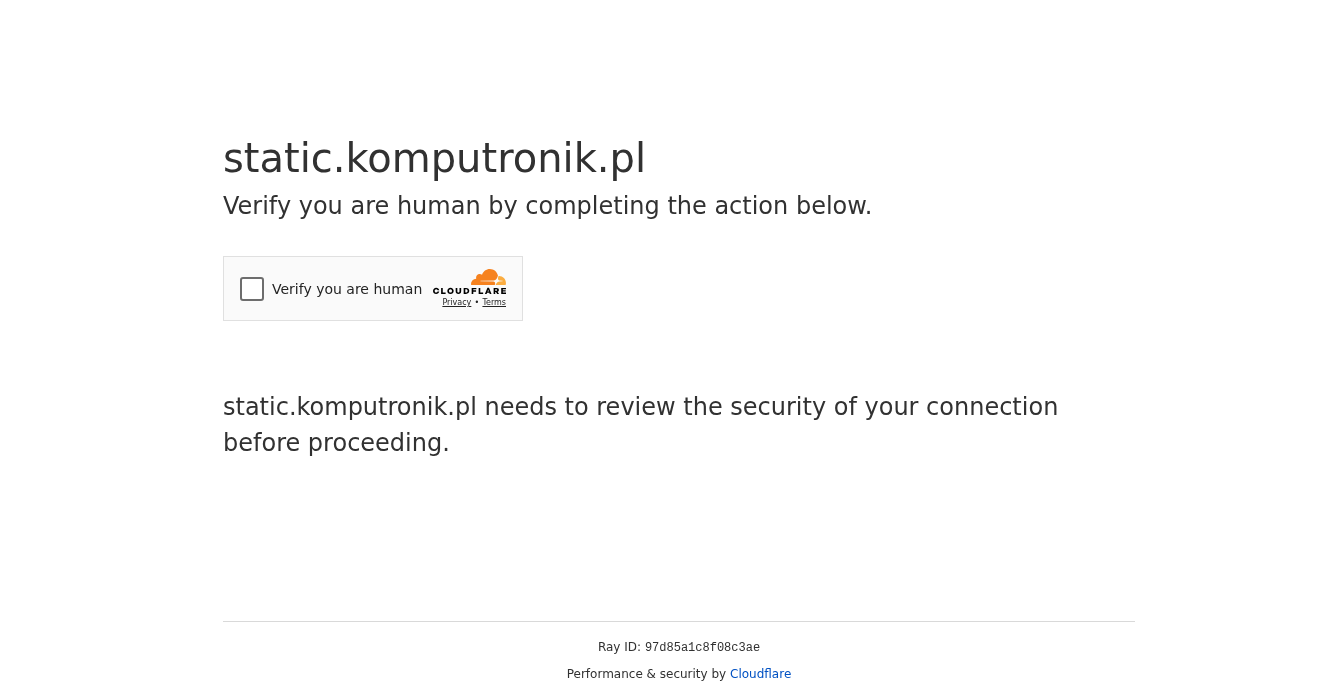Click the horizontal divider above Ray ID
1343x699 pixels.
[679, 621]
